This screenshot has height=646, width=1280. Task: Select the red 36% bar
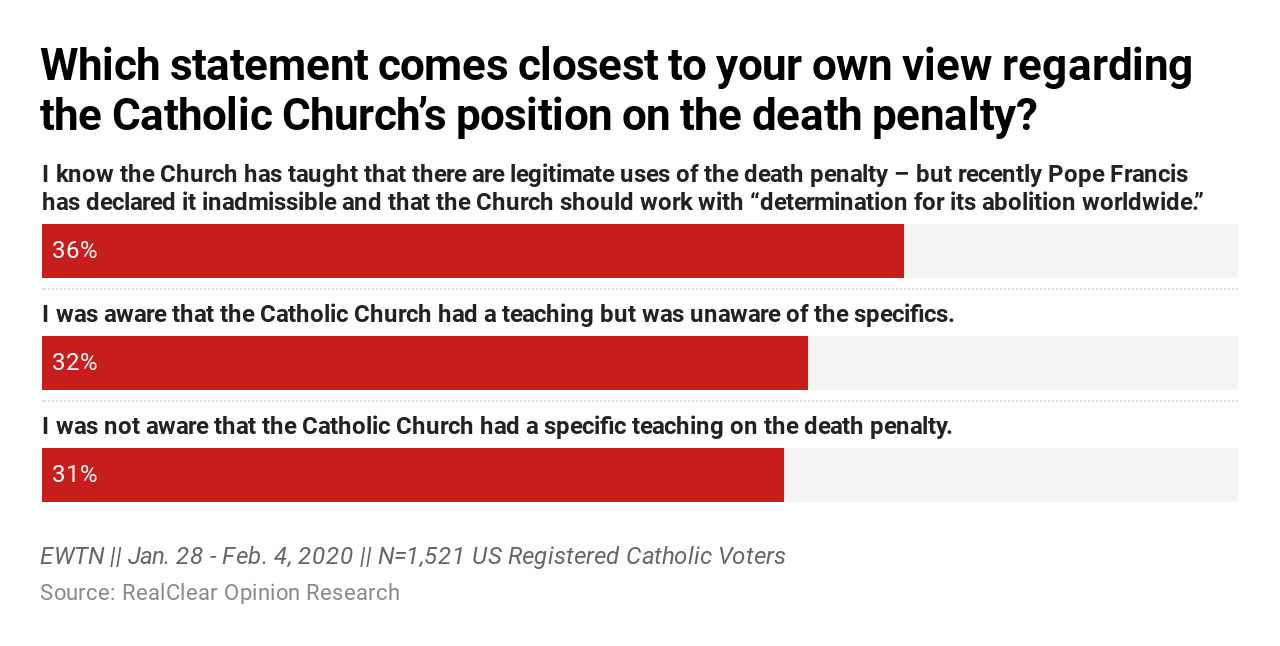click(x=473, y=251)
